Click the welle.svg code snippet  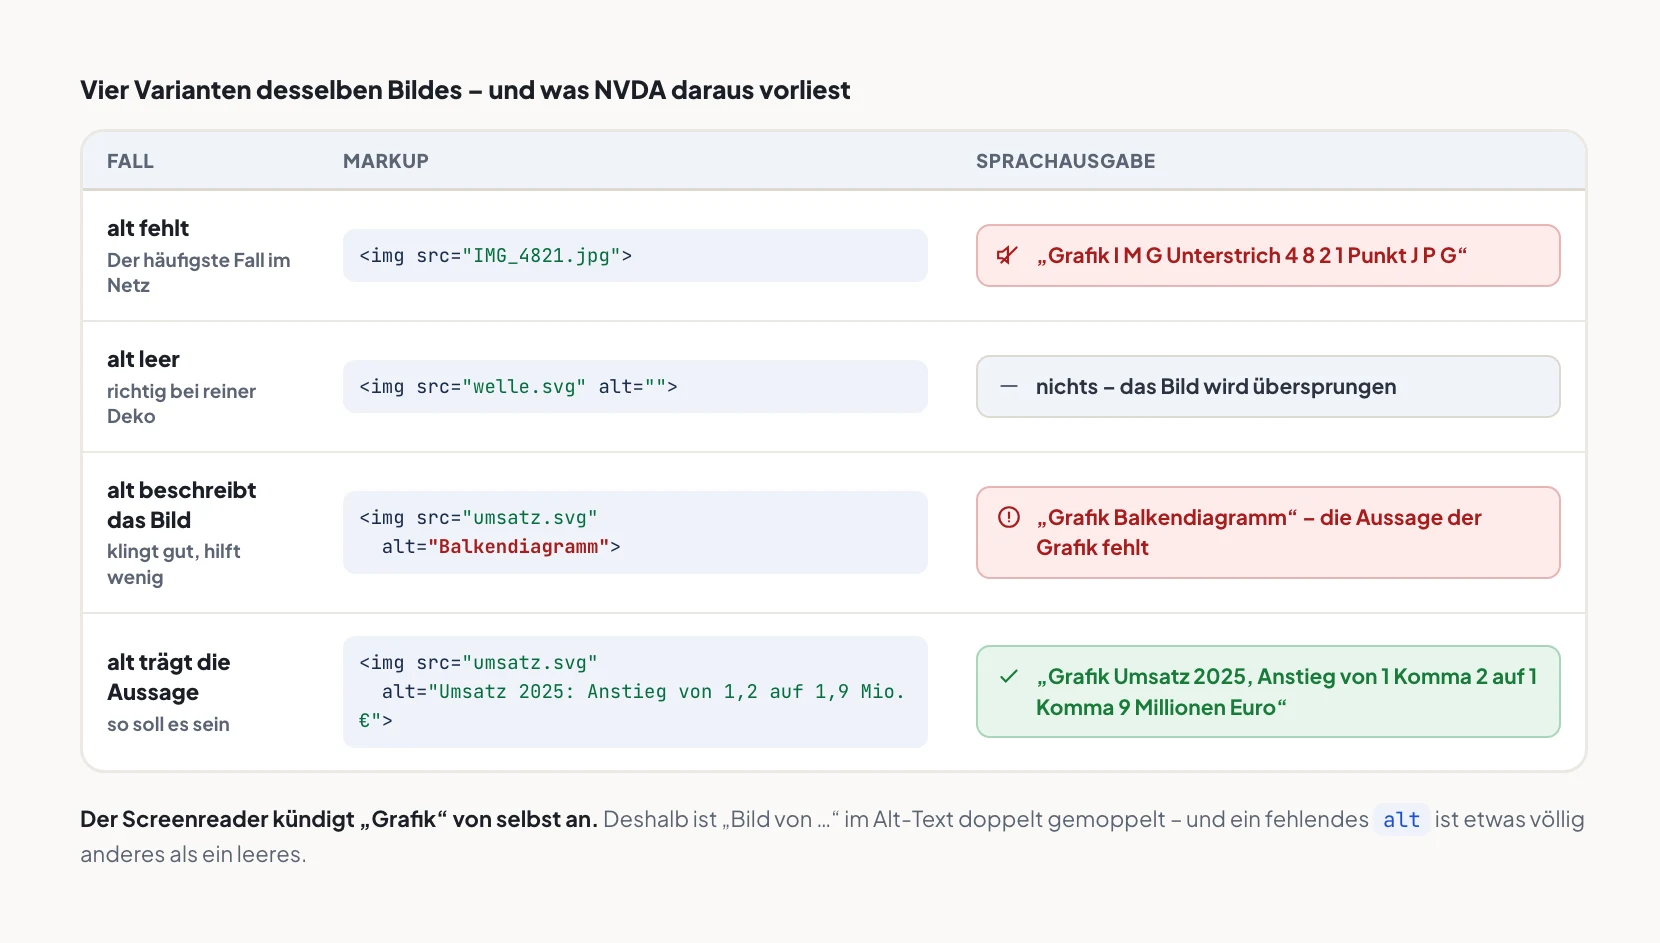[x=635, y=387]
